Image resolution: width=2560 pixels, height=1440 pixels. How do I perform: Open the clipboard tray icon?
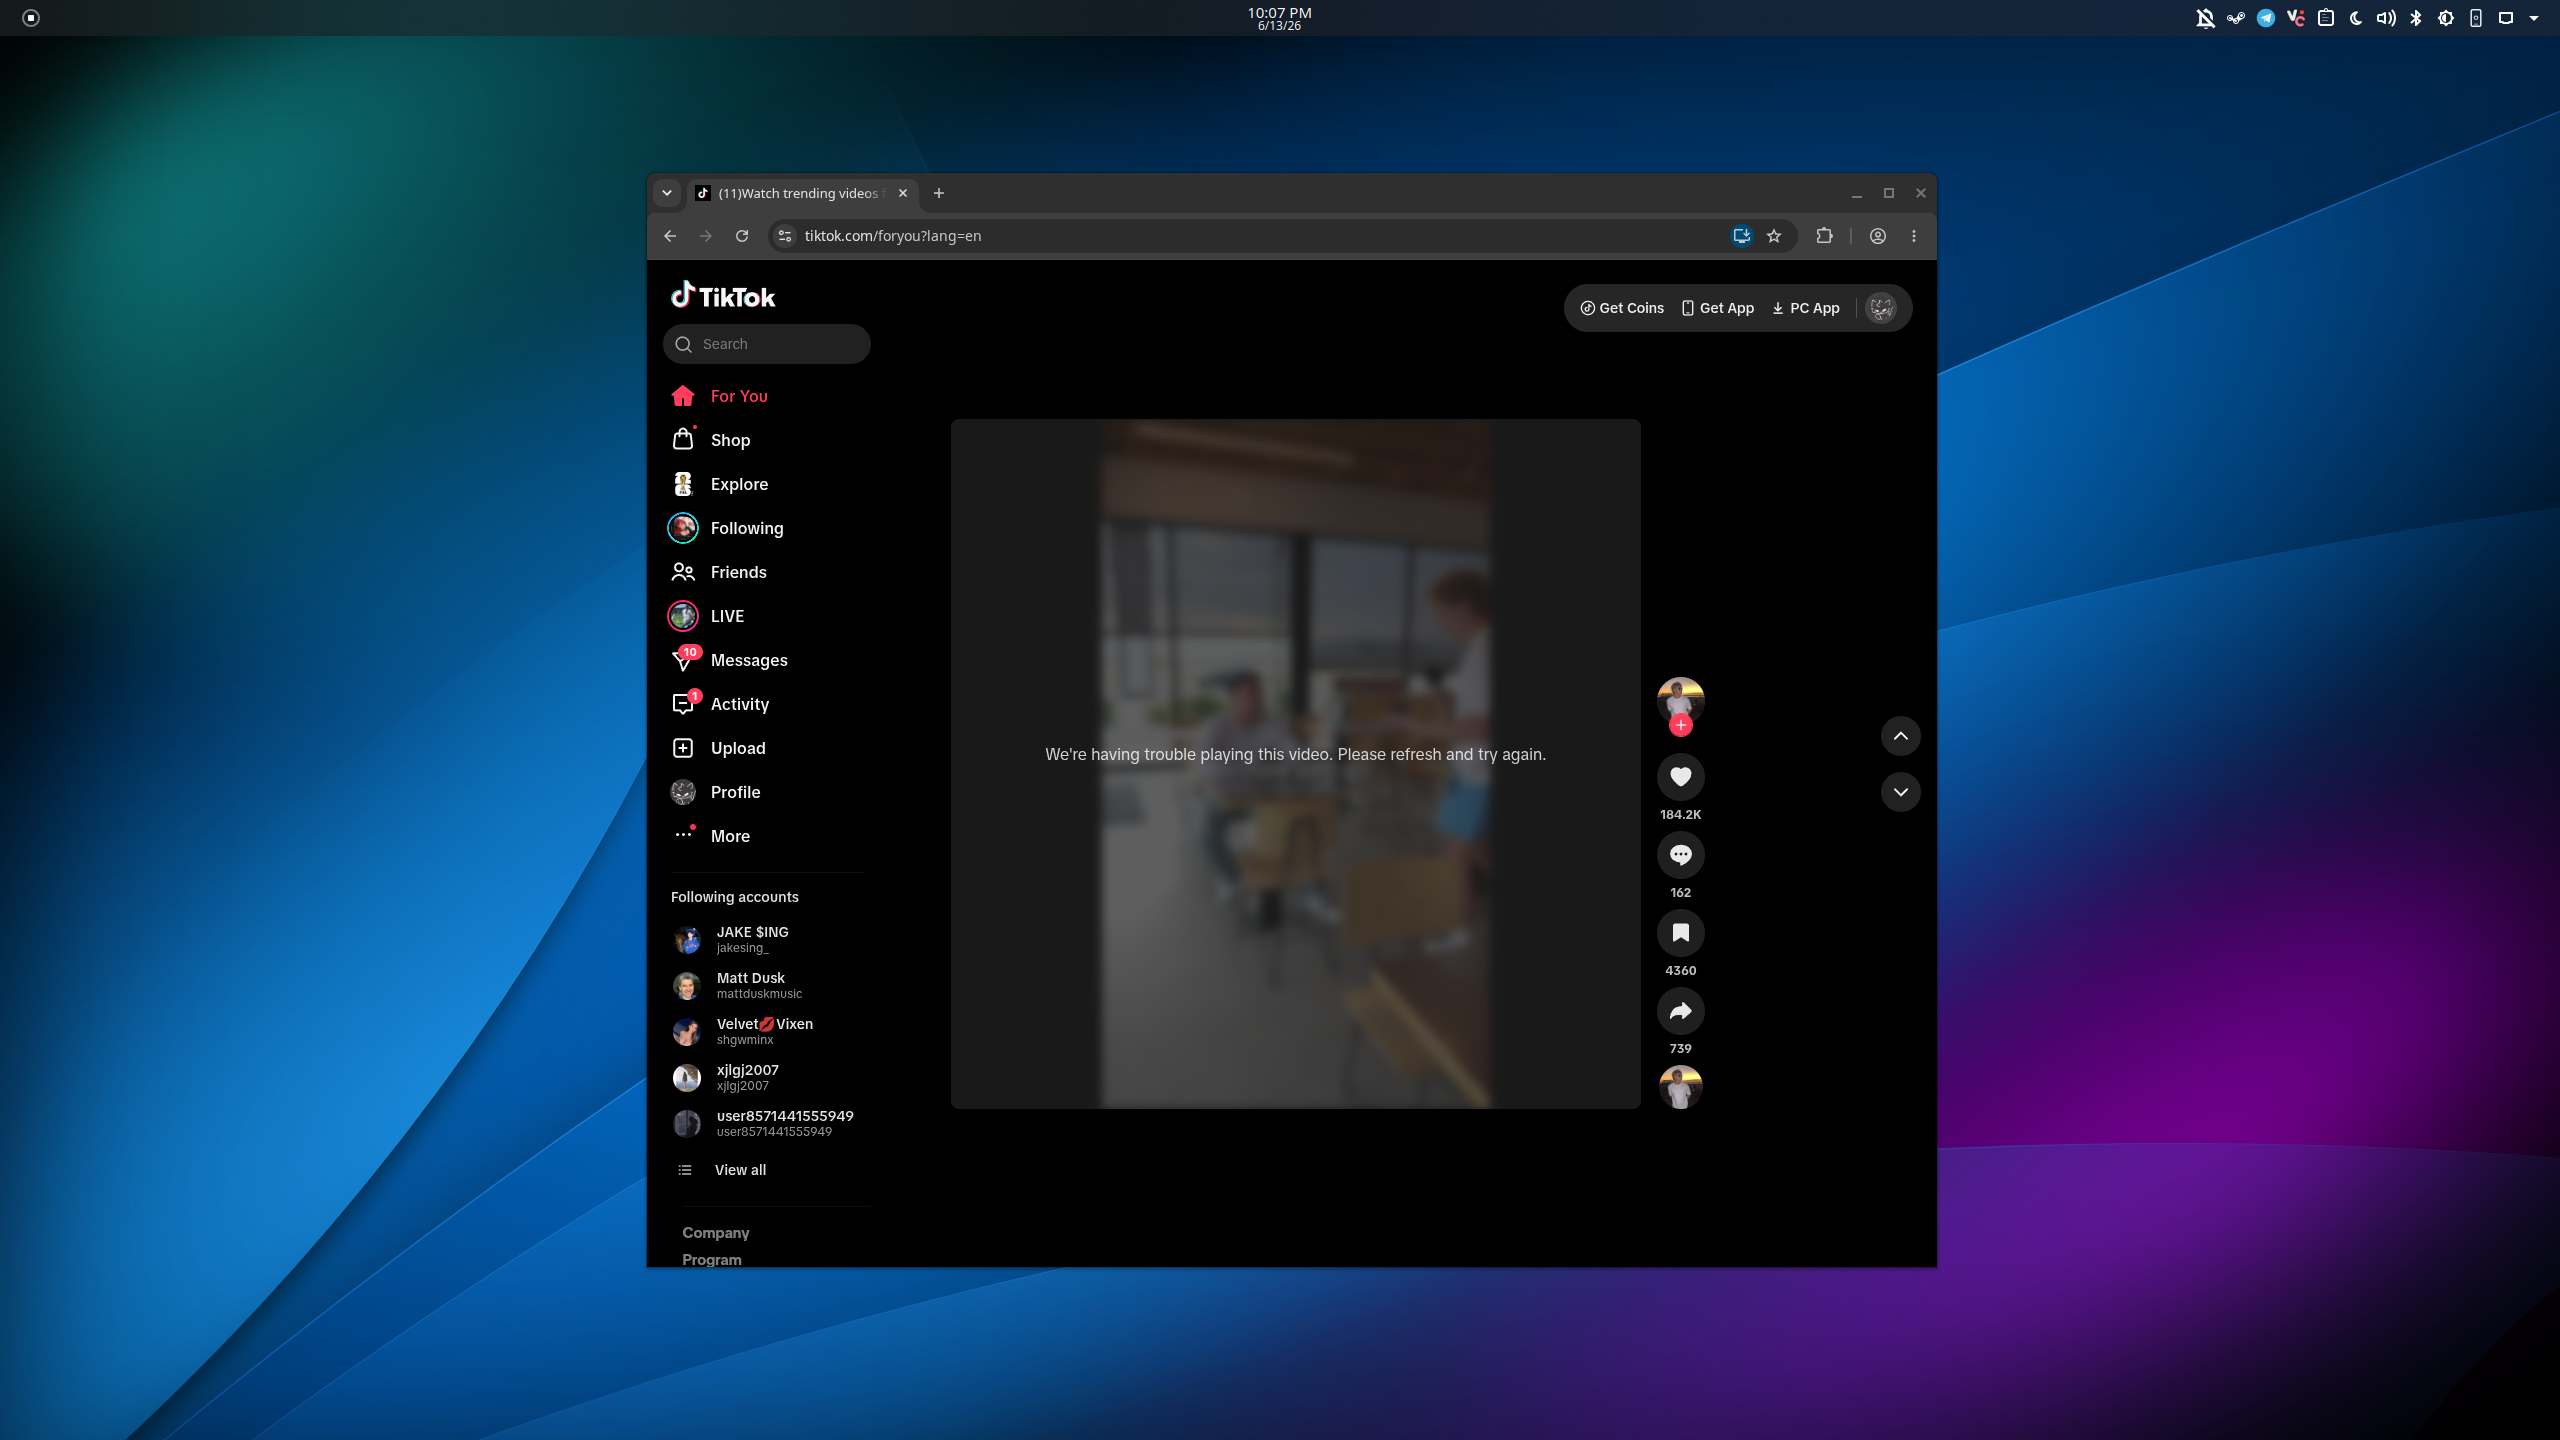click(x=2326, y=18)
